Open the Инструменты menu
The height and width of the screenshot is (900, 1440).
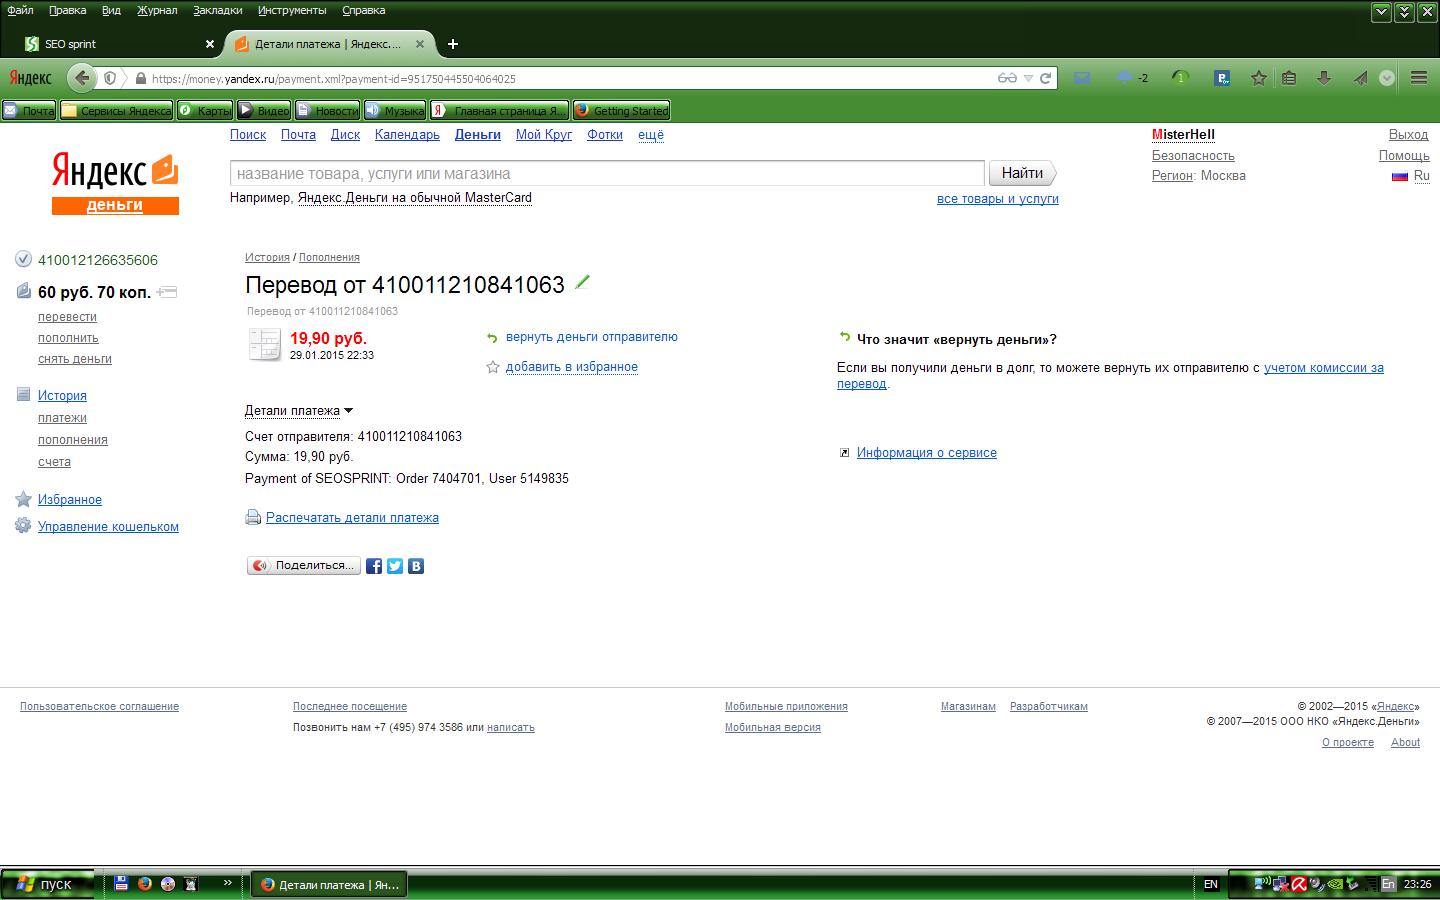292,10
